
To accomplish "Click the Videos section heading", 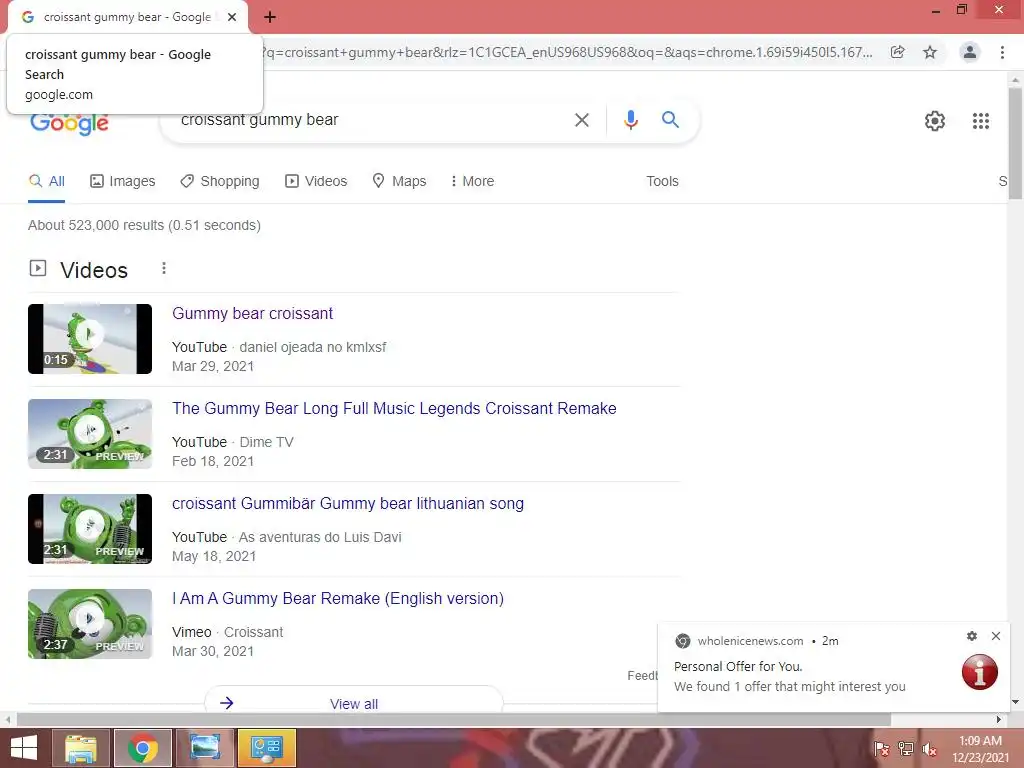I will 94,270.
